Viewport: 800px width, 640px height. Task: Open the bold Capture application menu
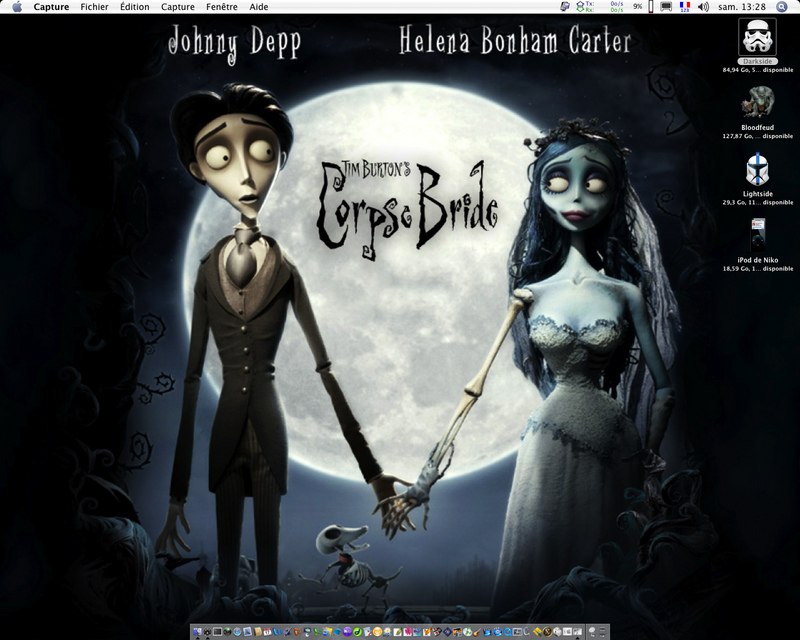pyautogui.click(x=51, y=7)
